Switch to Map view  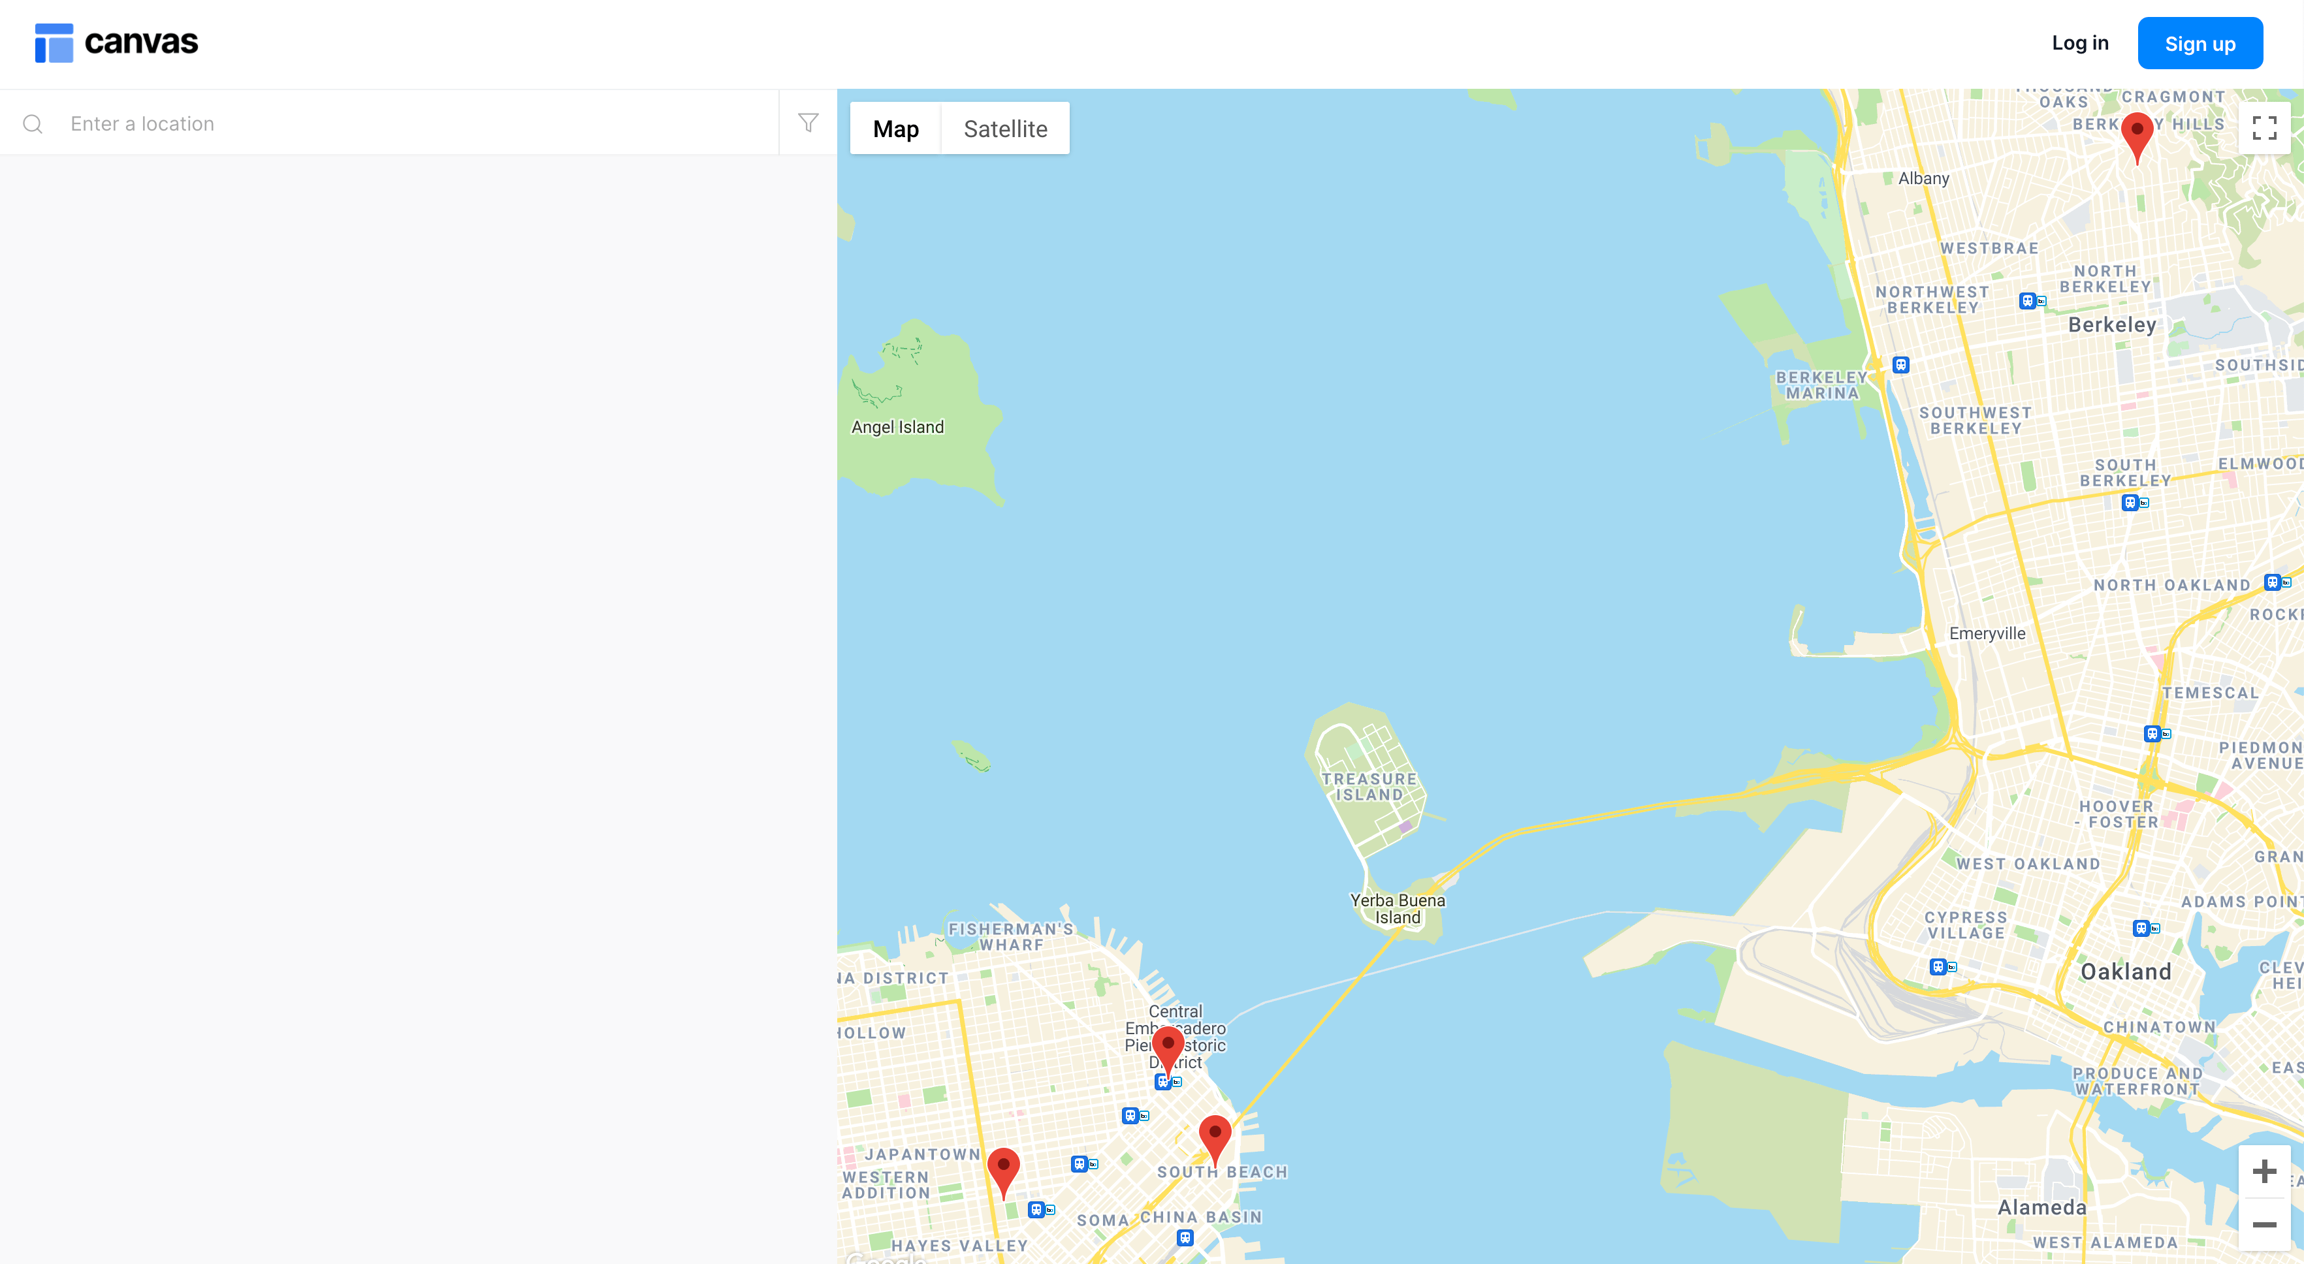(x=895, y=129)
